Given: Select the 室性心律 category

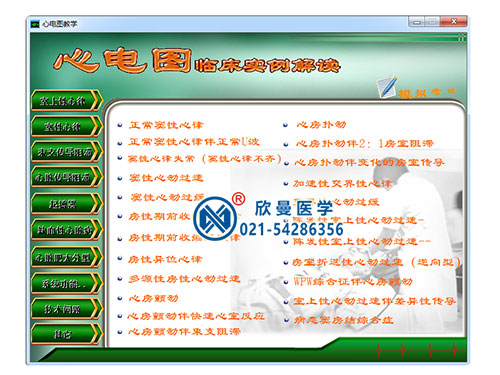Looking at the screenshot, I should coord(66,126).
